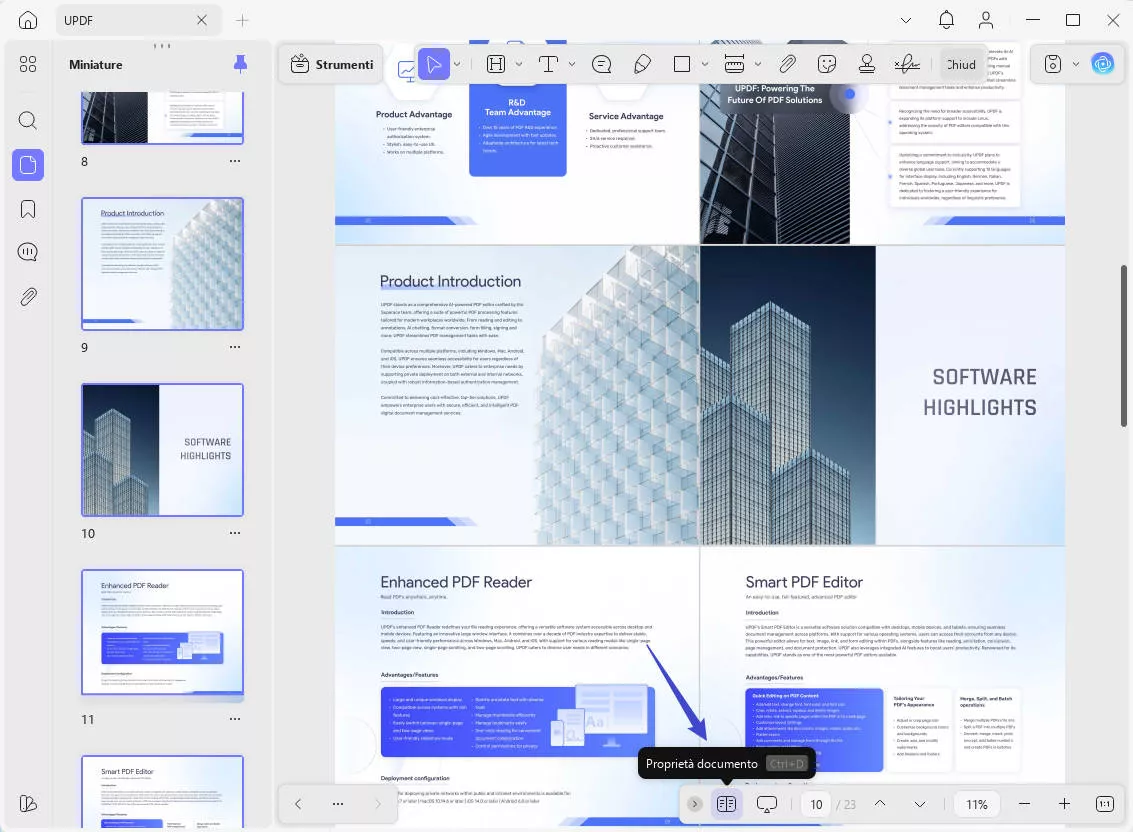Go to the next page with down chevron
1133x832 pixels.
[920, 804]
